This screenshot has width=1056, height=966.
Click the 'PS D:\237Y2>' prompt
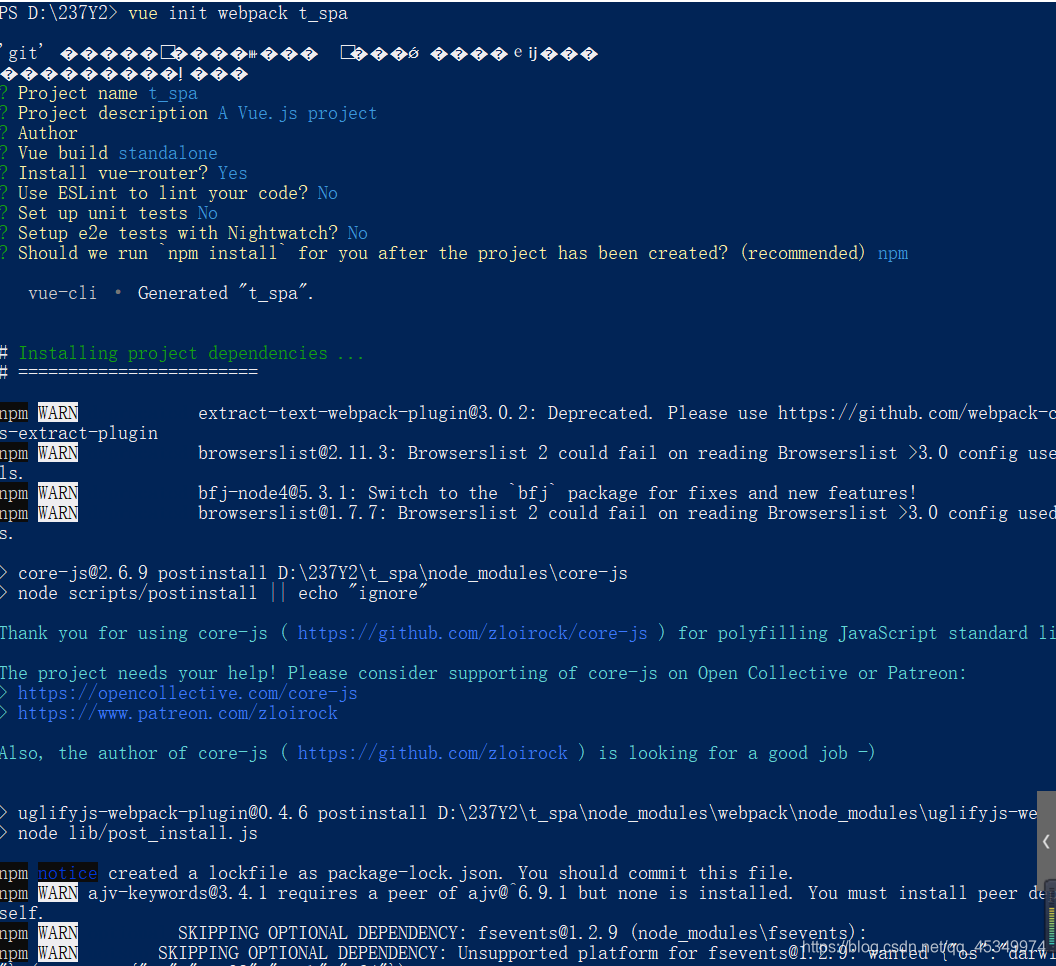pos(59,13)
